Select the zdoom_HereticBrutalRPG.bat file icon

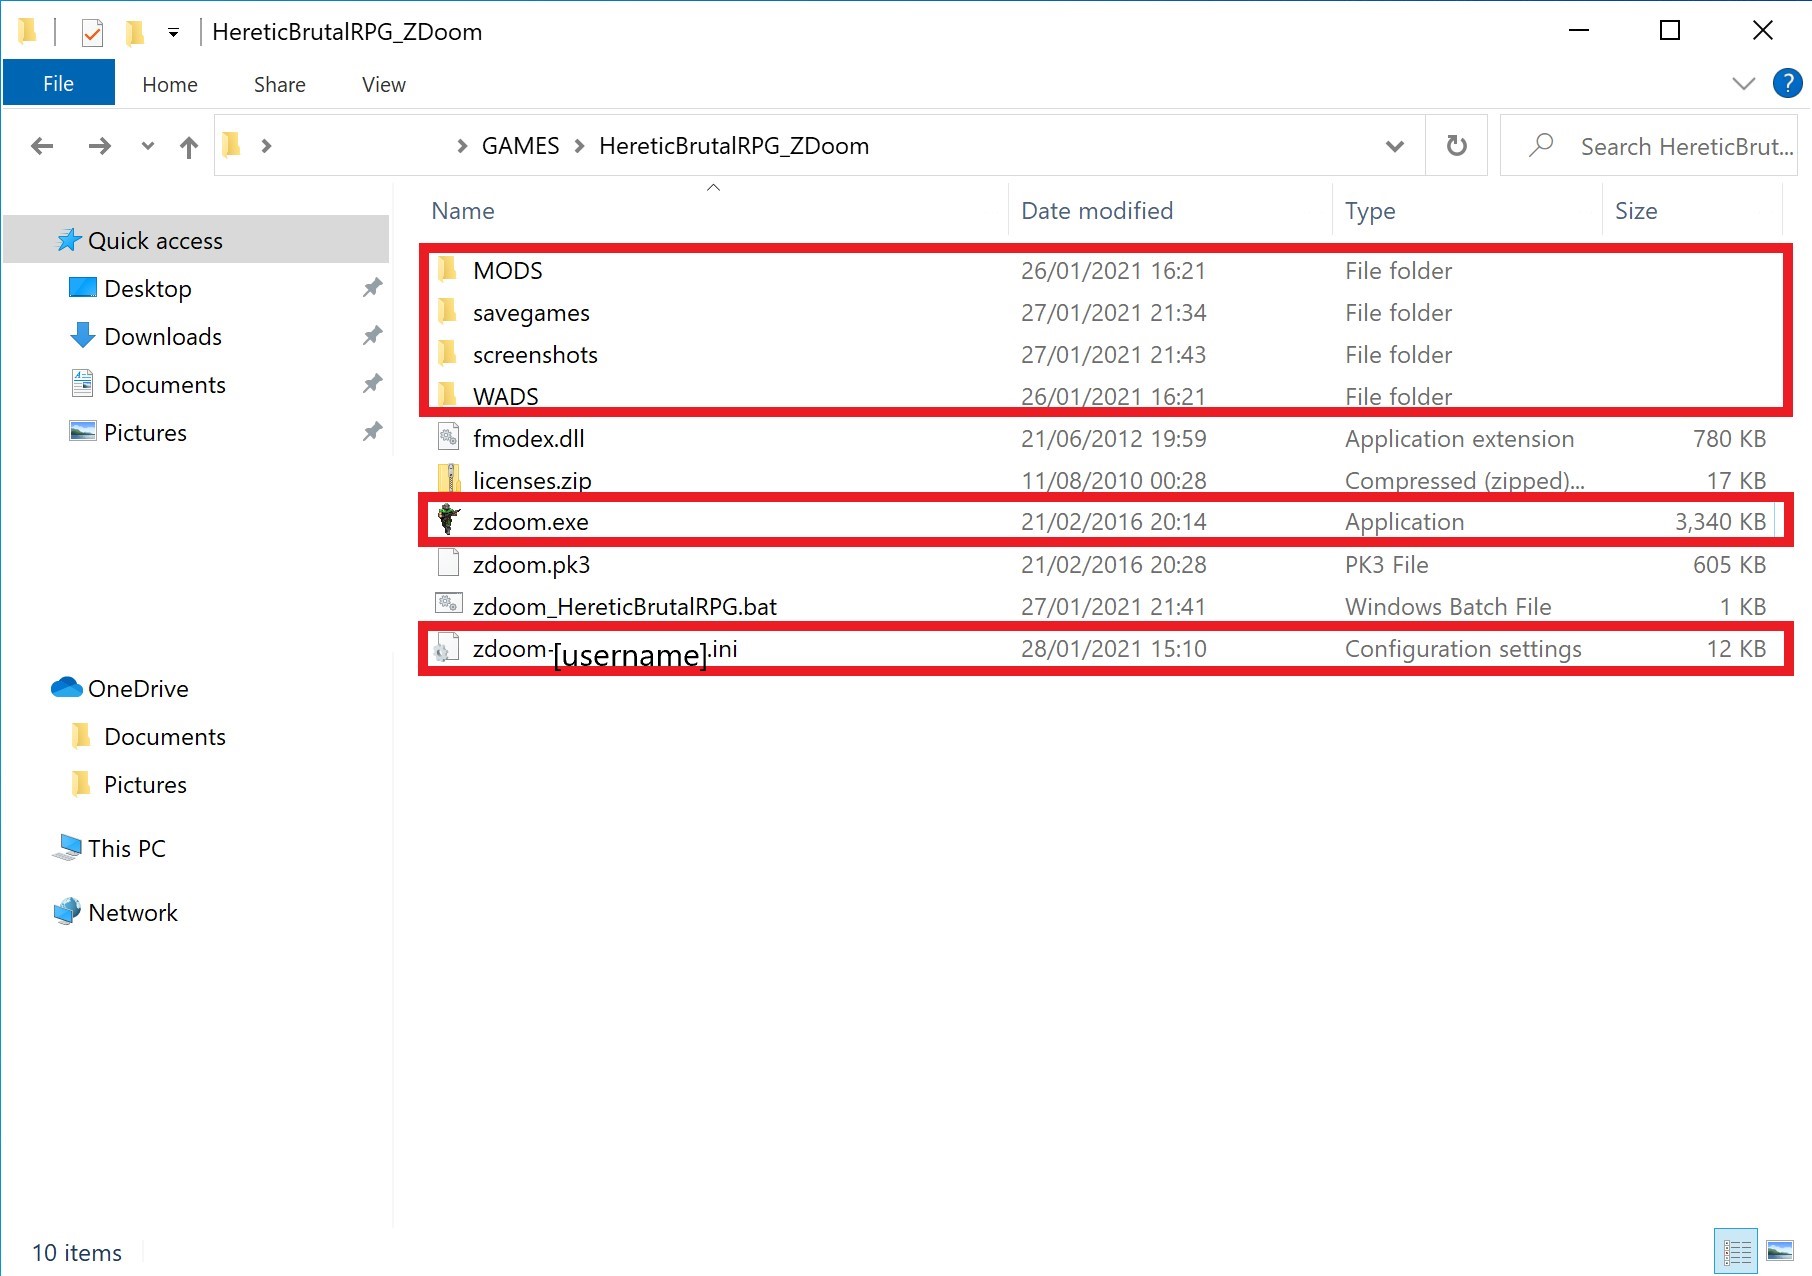pyautogui.click(x=448, y=604)
